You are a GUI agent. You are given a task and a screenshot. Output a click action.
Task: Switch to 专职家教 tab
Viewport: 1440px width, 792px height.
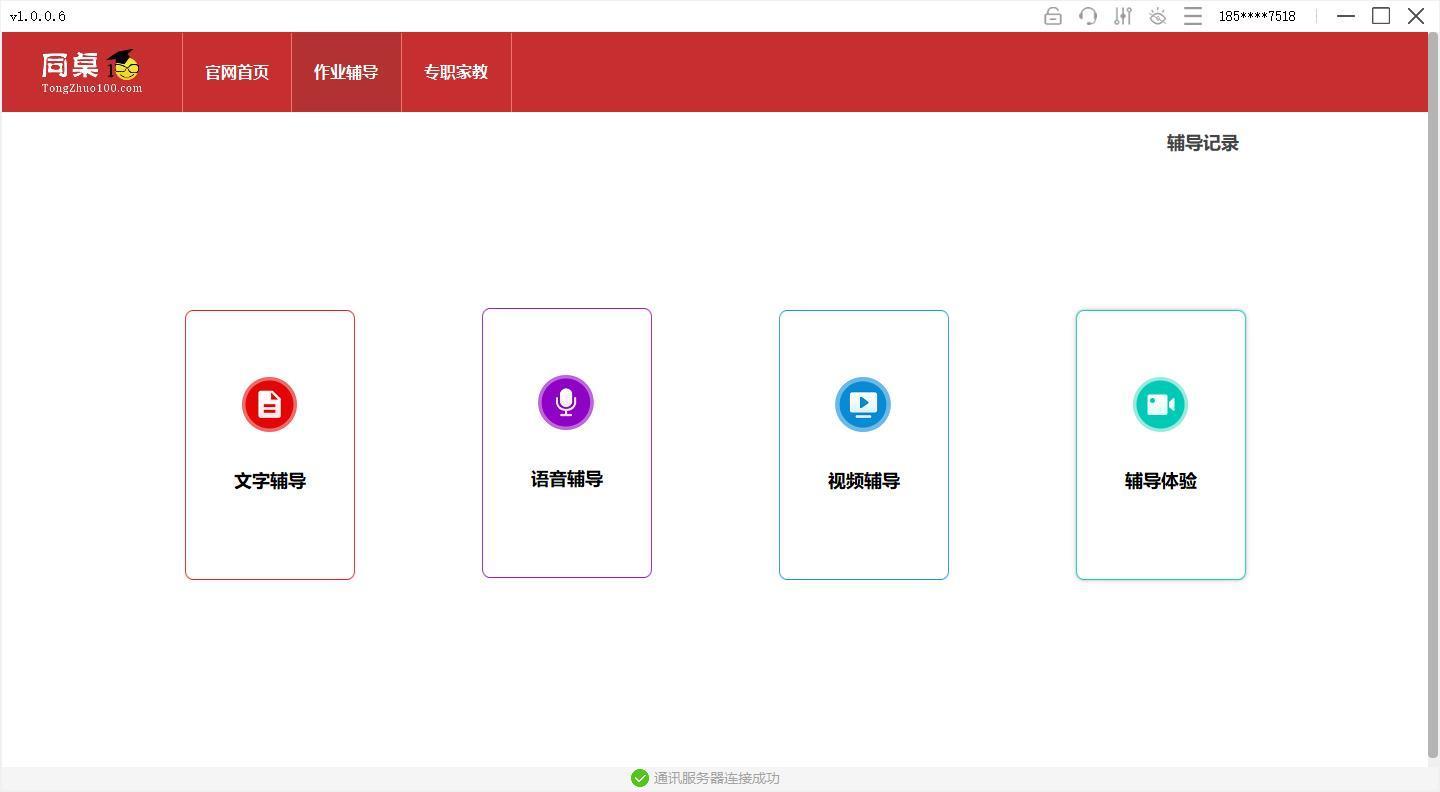point(456,72)
